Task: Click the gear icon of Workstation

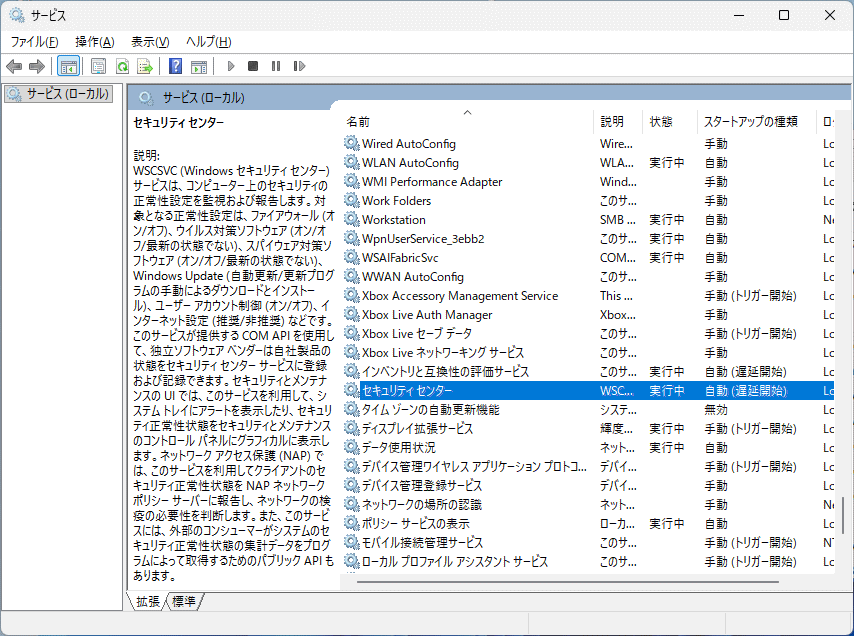Action: (352, 219)
